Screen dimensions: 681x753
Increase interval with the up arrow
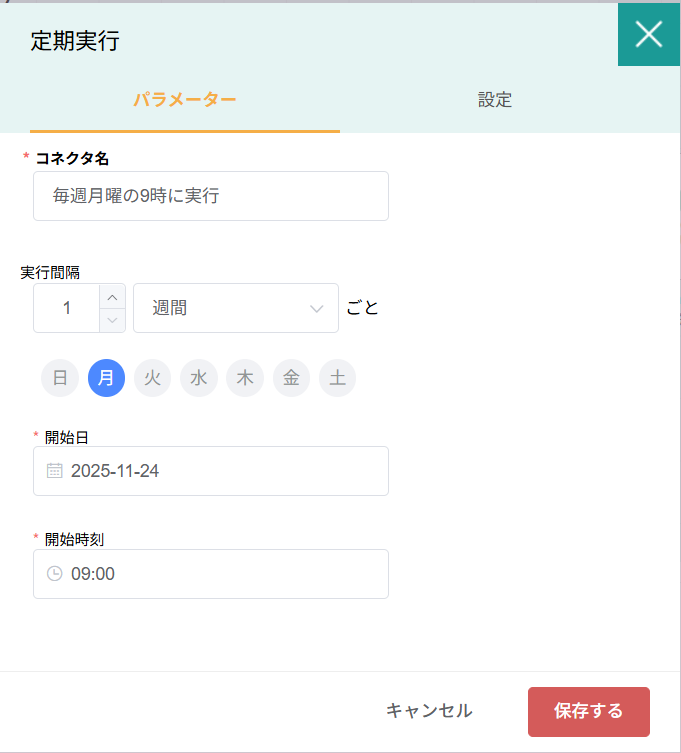113,297
